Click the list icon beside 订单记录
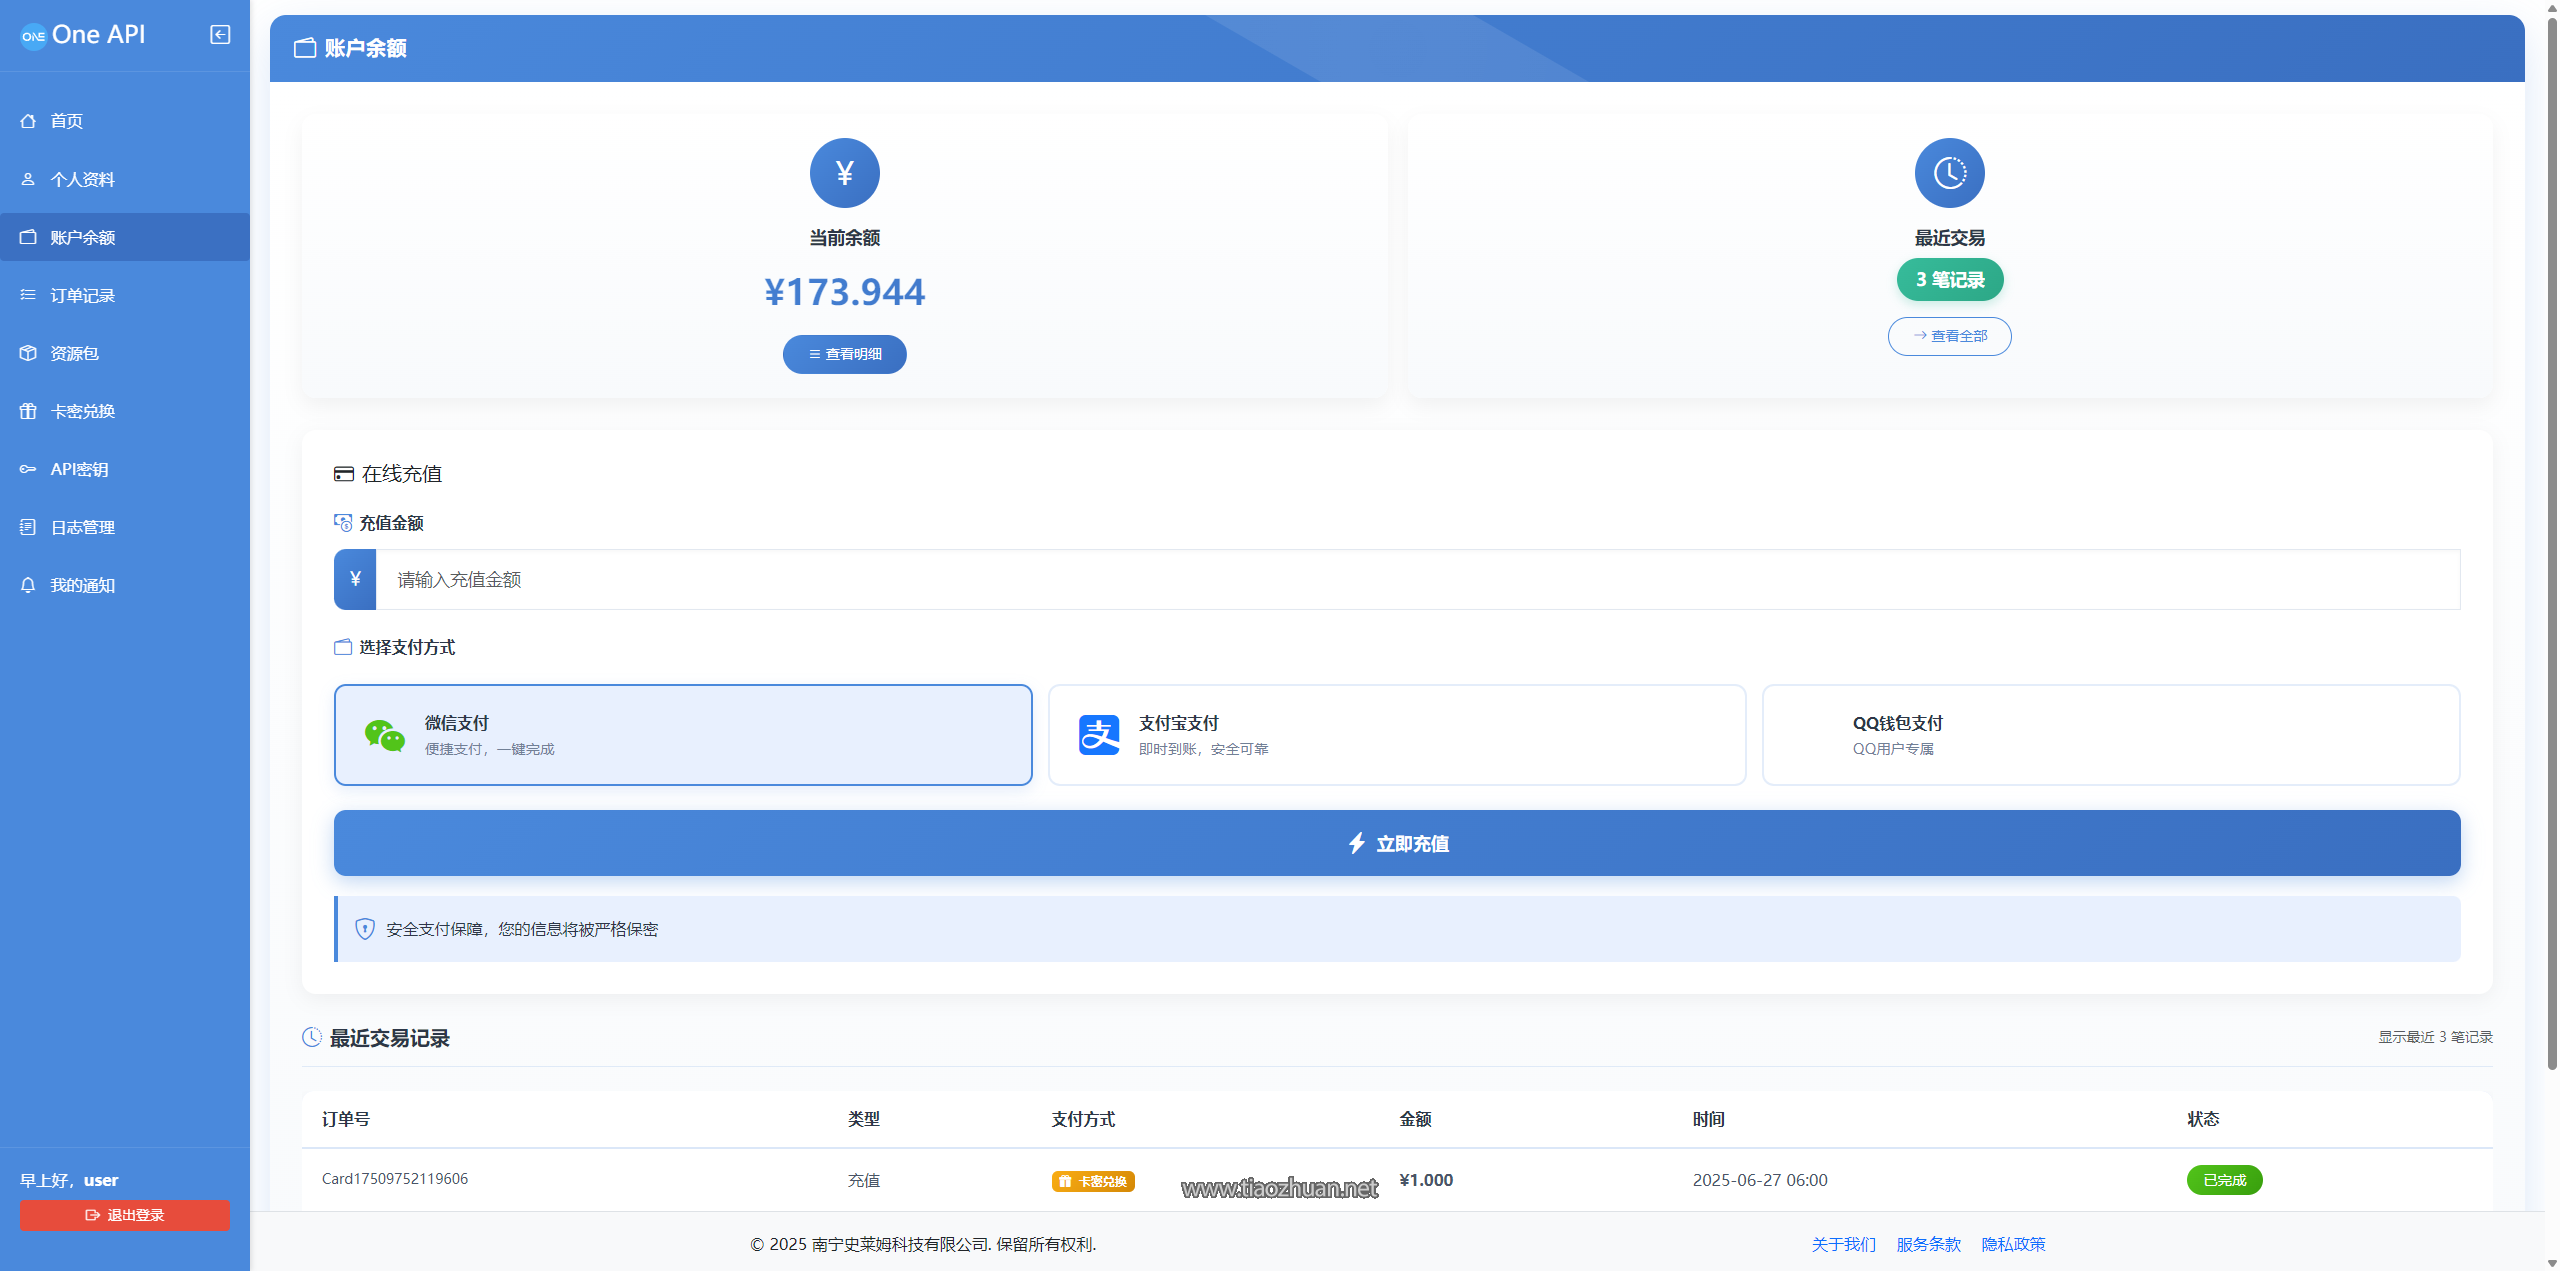The height and width of the screenshot is (1271, 2560). 28,295
